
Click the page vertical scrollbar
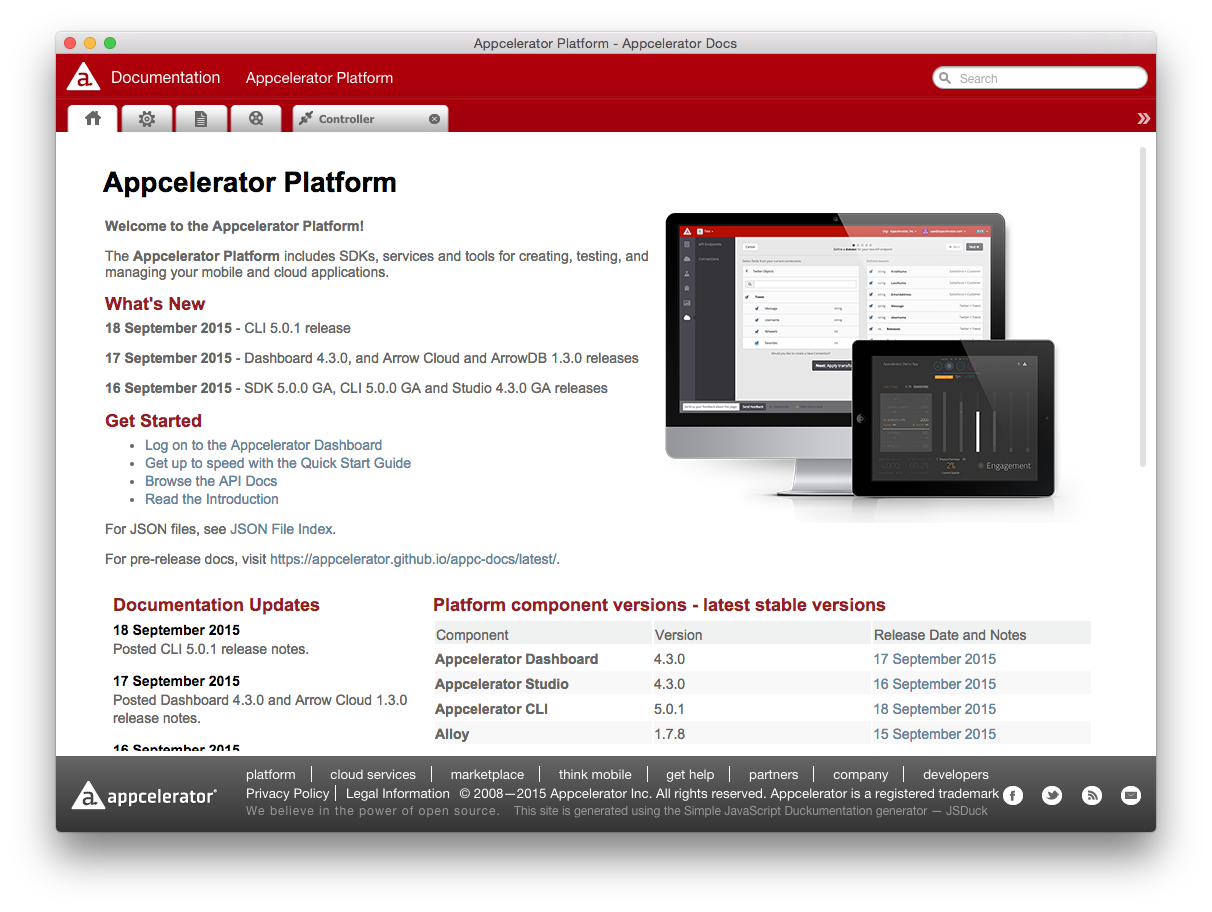[1143, 306]
